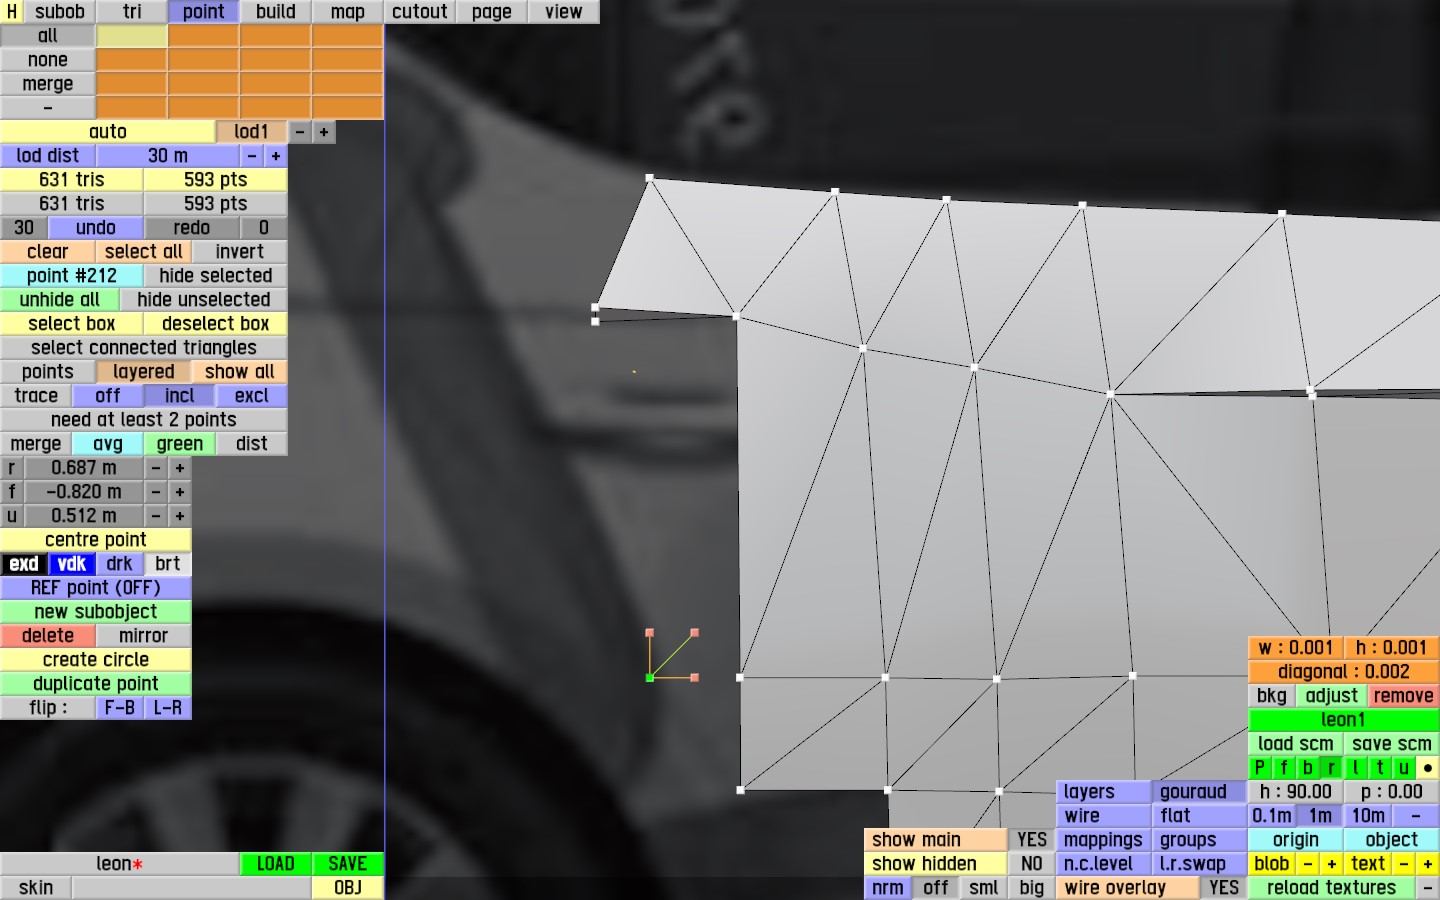Choose the show all points mode
This screenshot has width=1440, height=900.
coord(240,372)
